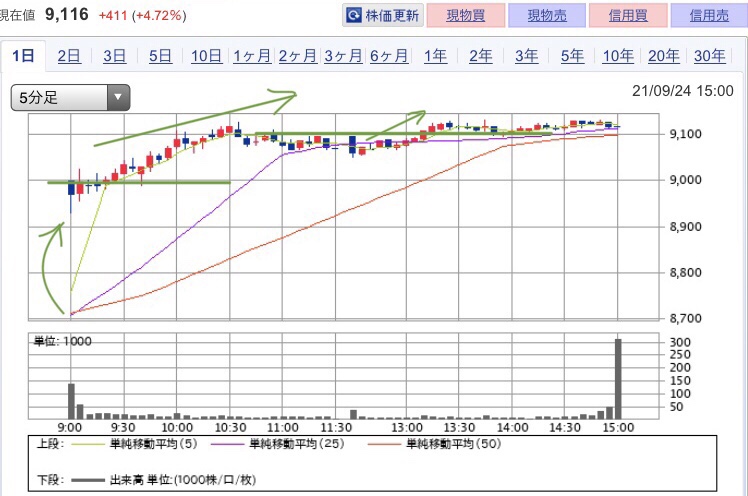Click the 5分足 dropdown arrow
Screen dimensions: 748x496
(118, 98)
